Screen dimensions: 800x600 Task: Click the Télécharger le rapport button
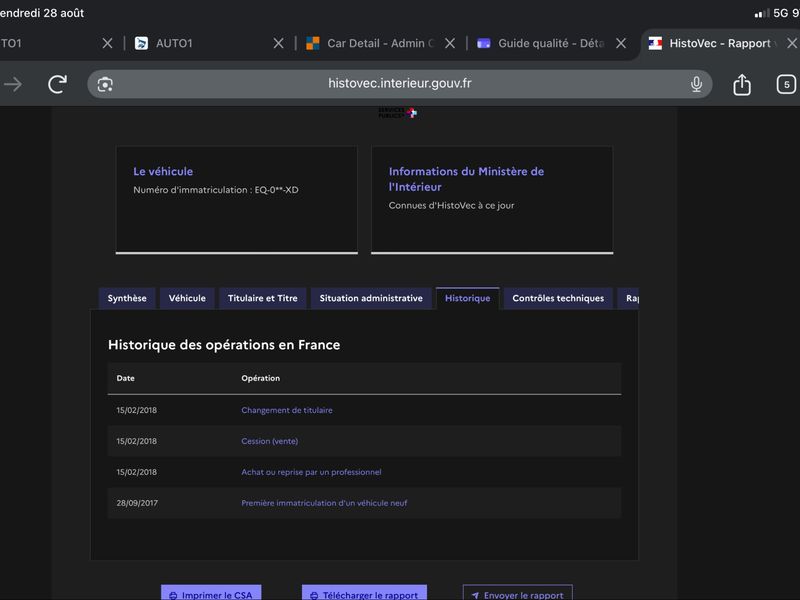(x=364, y=593)
